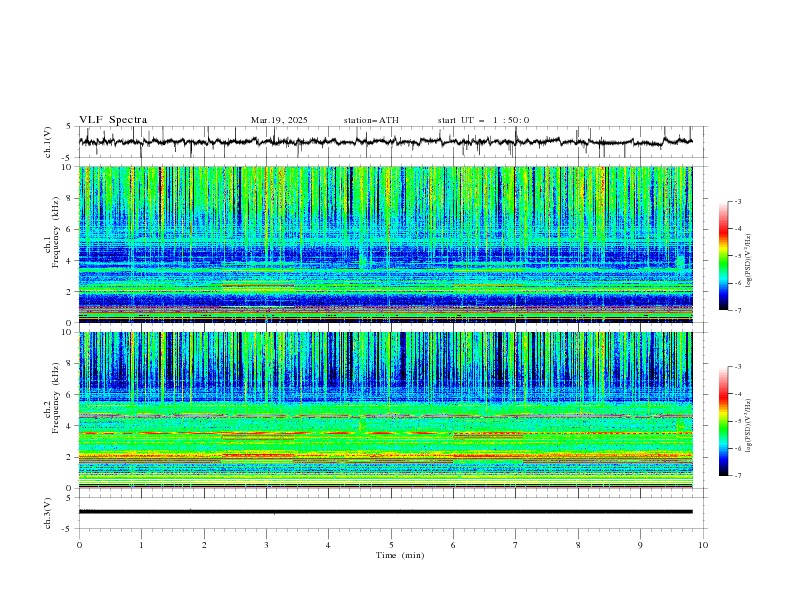
Task: Click time axis tick label "6"
Action: pyautogui.click(x=454, y=545)
